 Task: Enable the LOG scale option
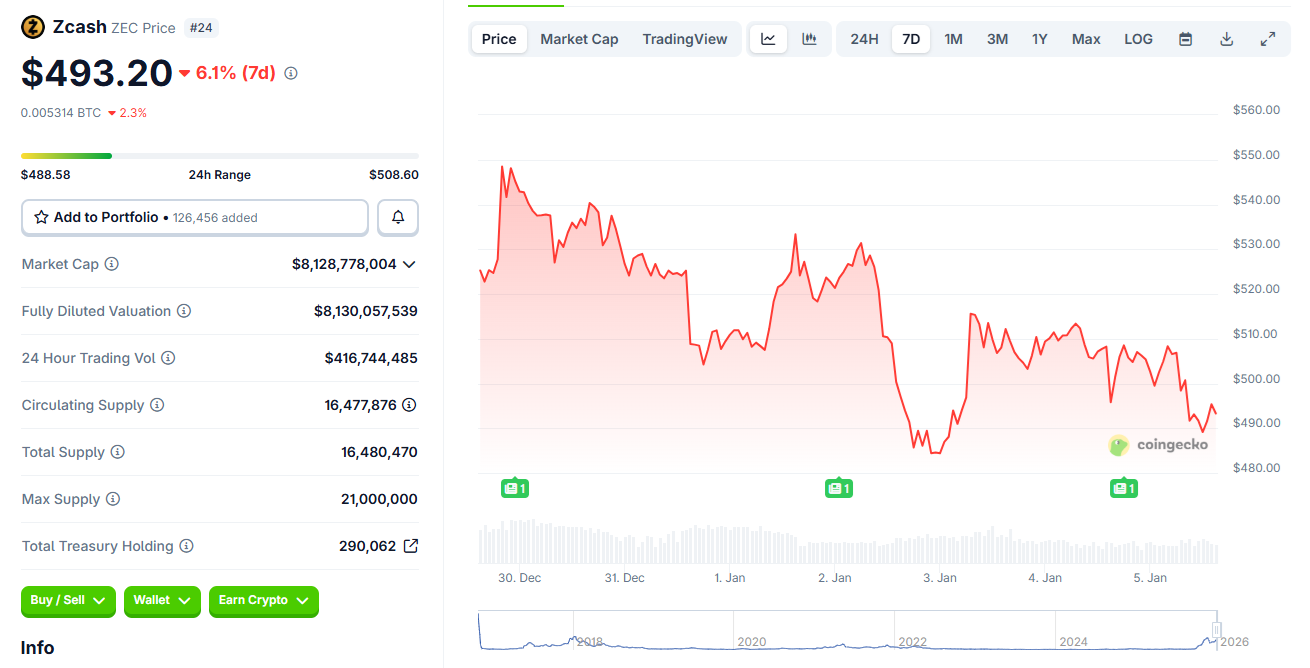point(1138,38)
